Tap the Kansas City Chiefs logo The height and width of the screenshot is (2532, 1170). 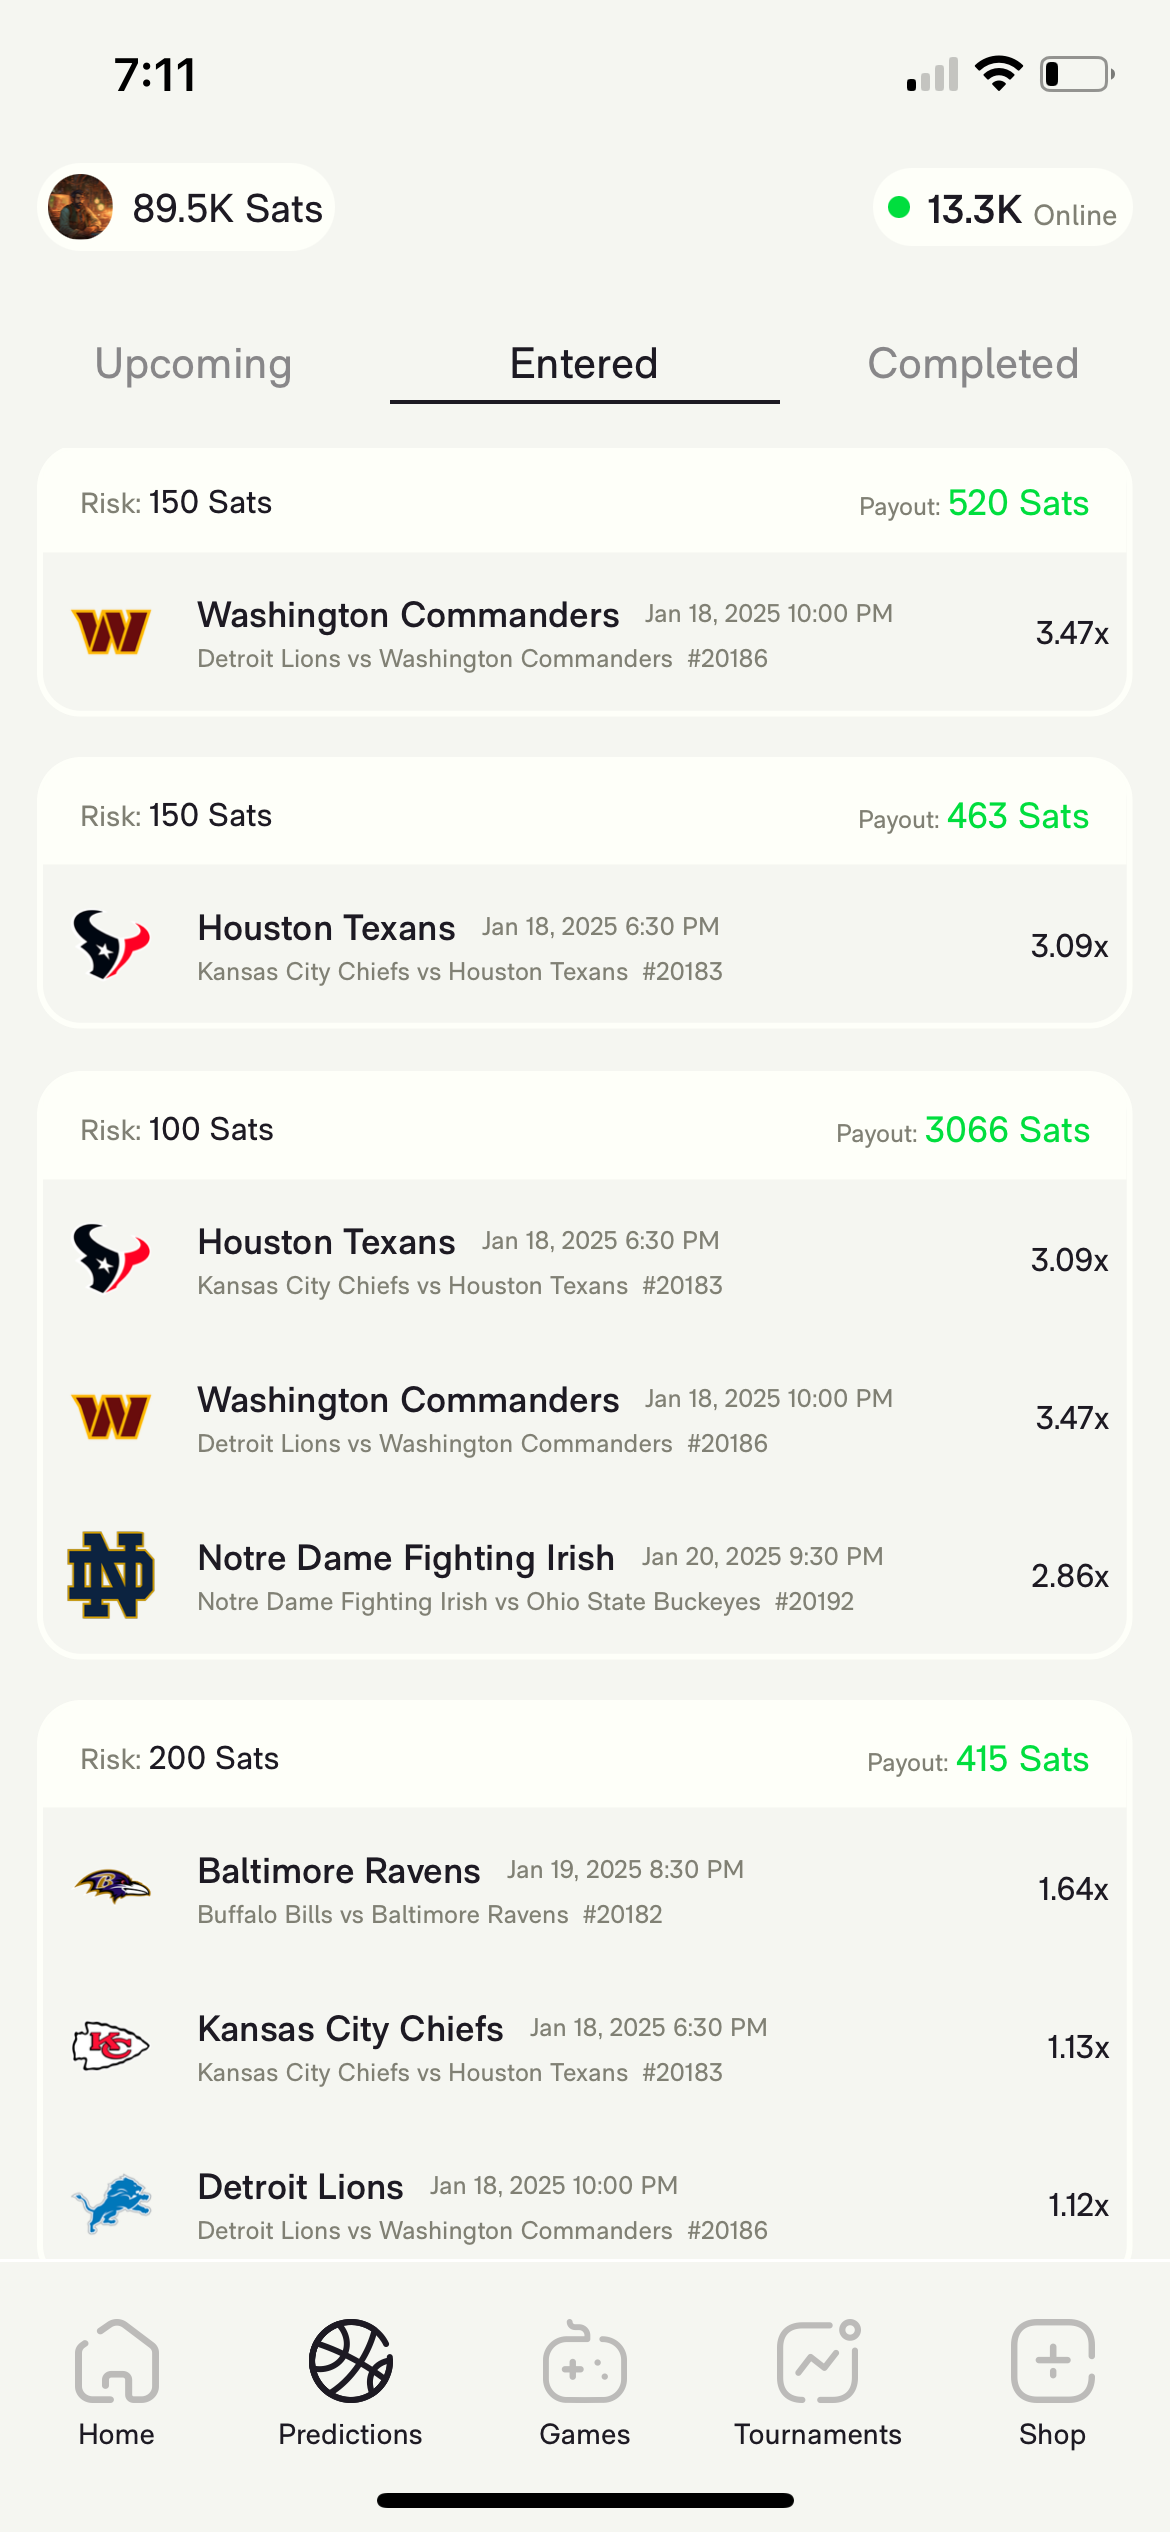click(x=111, y=2046)
